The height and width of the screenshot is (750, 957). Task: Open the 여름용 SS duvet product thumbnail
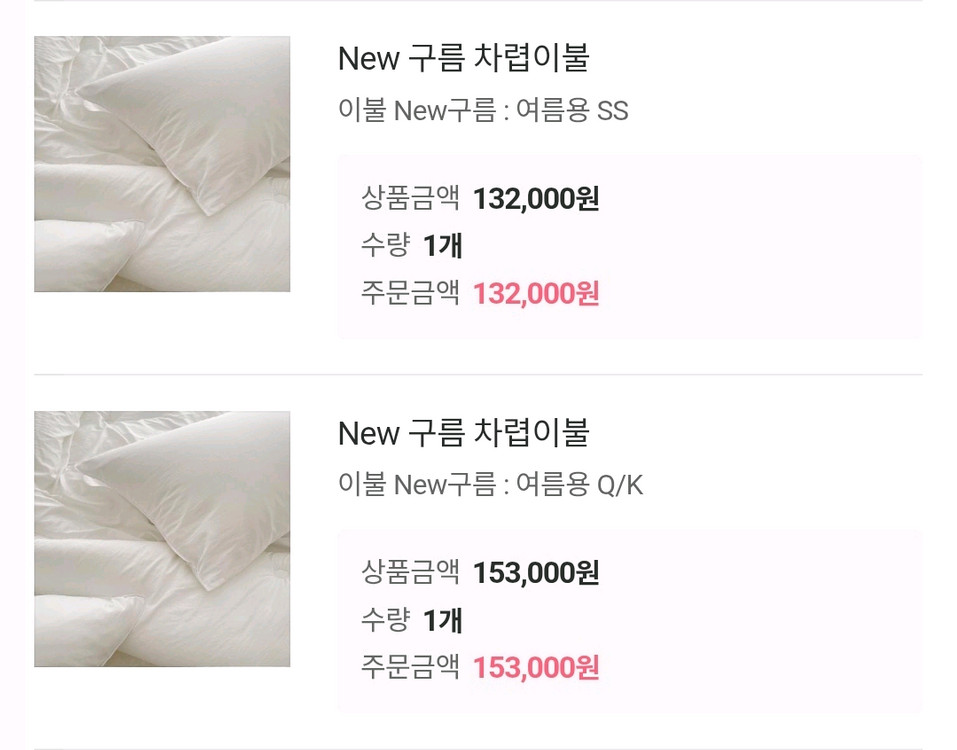[162, 164]
